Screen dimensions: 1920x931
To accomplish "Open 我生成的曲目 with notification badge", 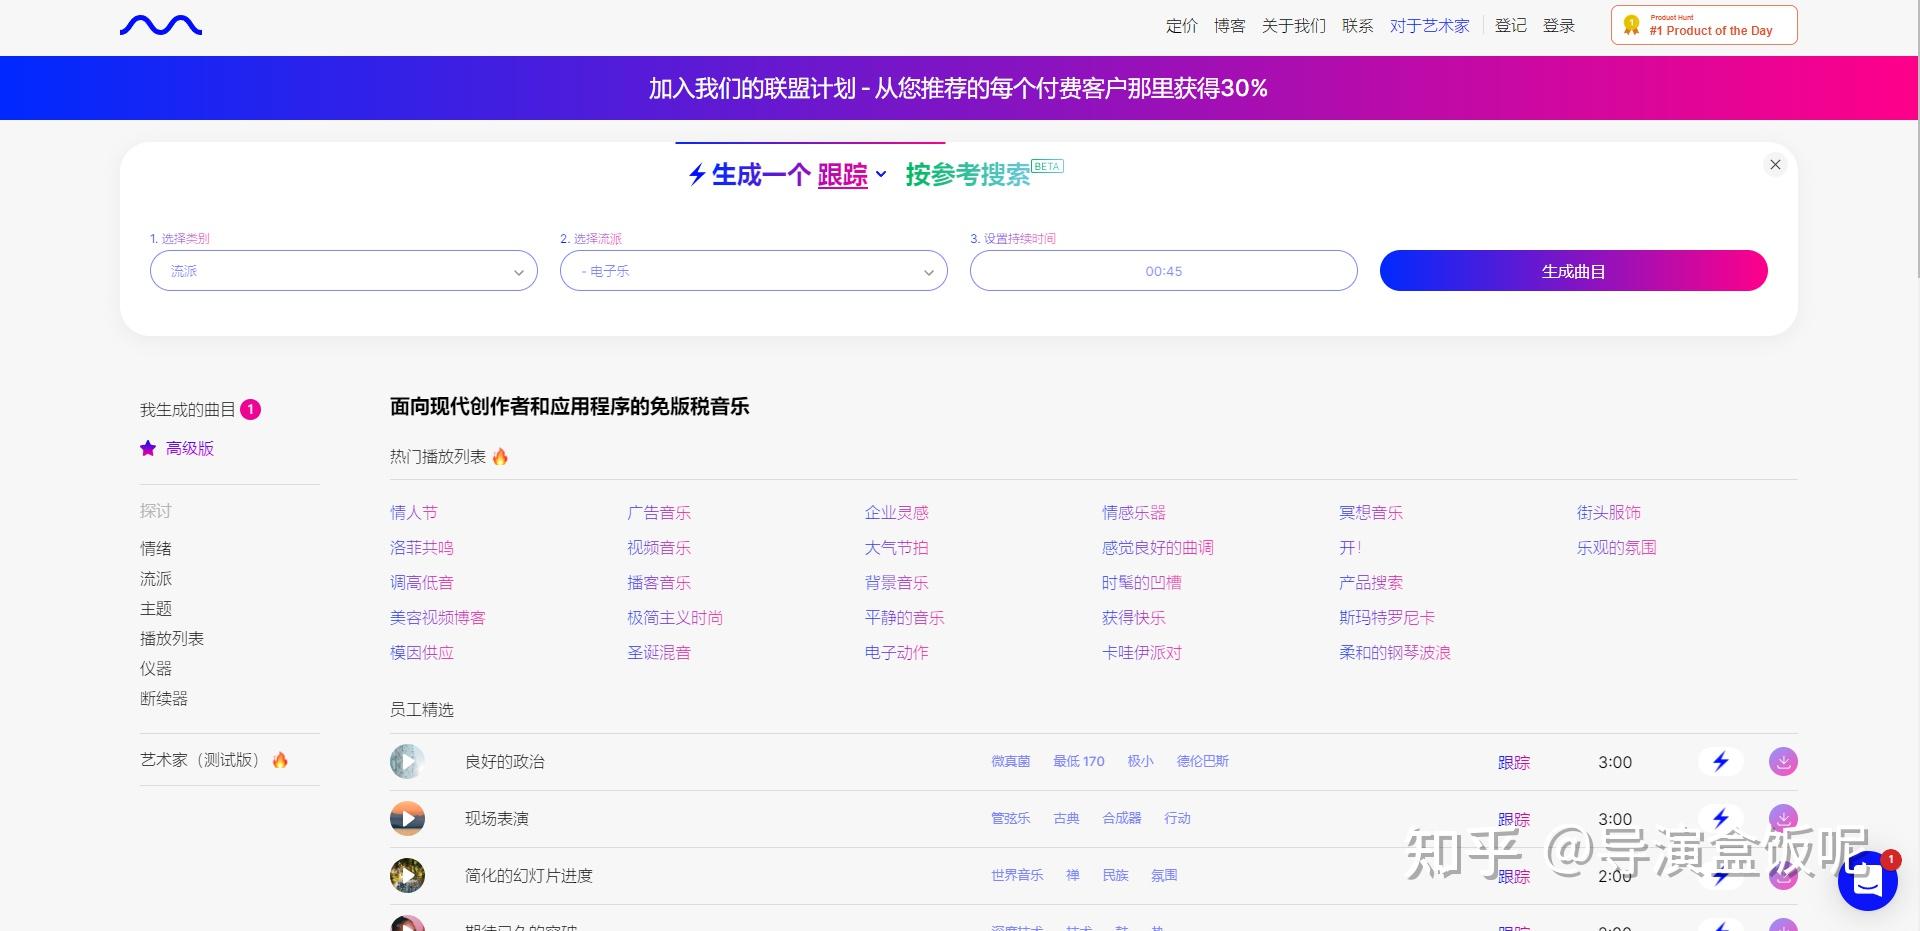I will tap(190, 409).
